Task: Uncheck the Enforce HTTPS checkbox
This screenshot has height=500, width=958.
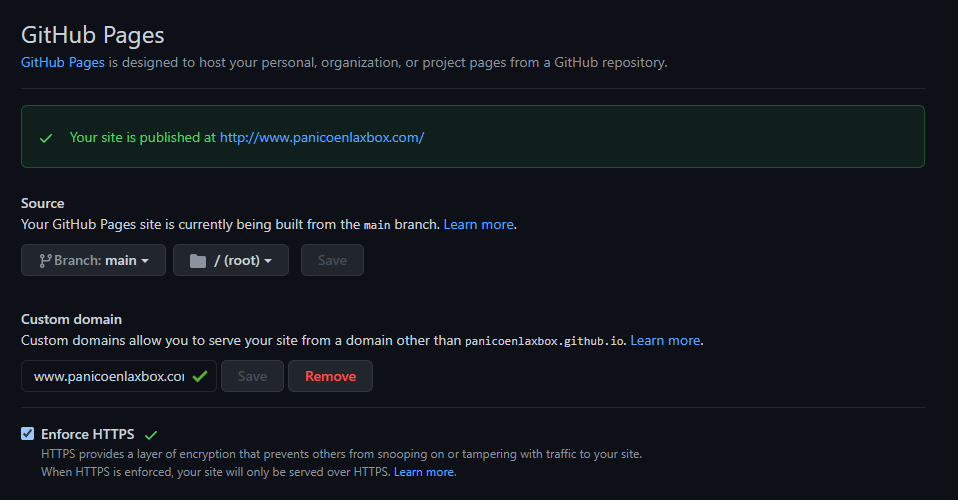Action: [x=27, y=434]
